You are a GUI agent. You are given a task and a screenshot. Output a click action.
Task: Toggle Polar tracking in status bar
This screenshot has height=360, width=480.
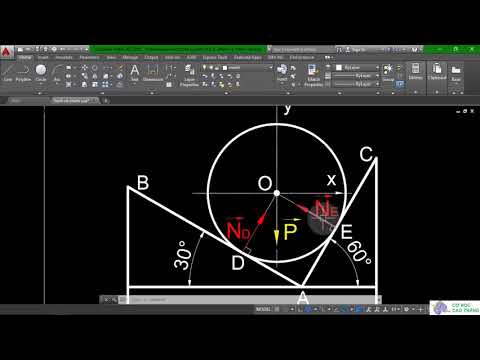click(309, 309)
